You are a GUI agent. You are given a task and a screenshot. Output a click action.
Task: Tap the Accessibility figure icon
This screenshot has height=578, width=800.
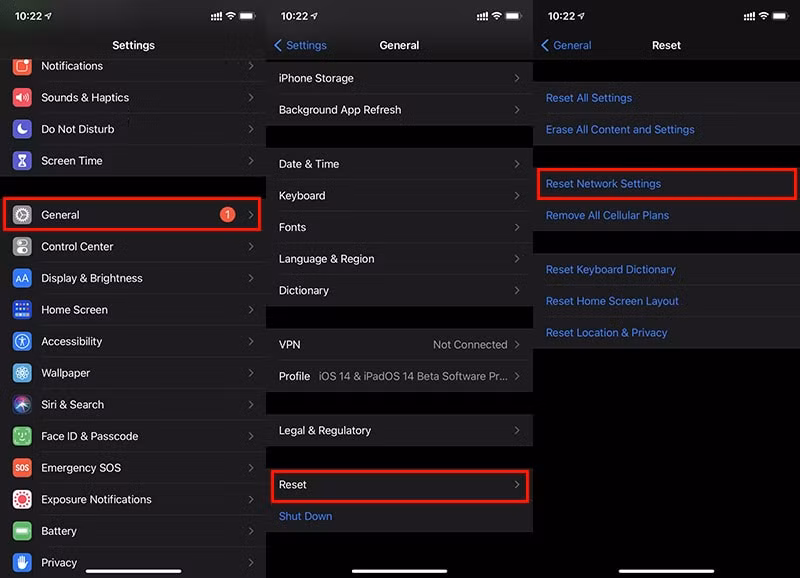[x=22, y=341]
